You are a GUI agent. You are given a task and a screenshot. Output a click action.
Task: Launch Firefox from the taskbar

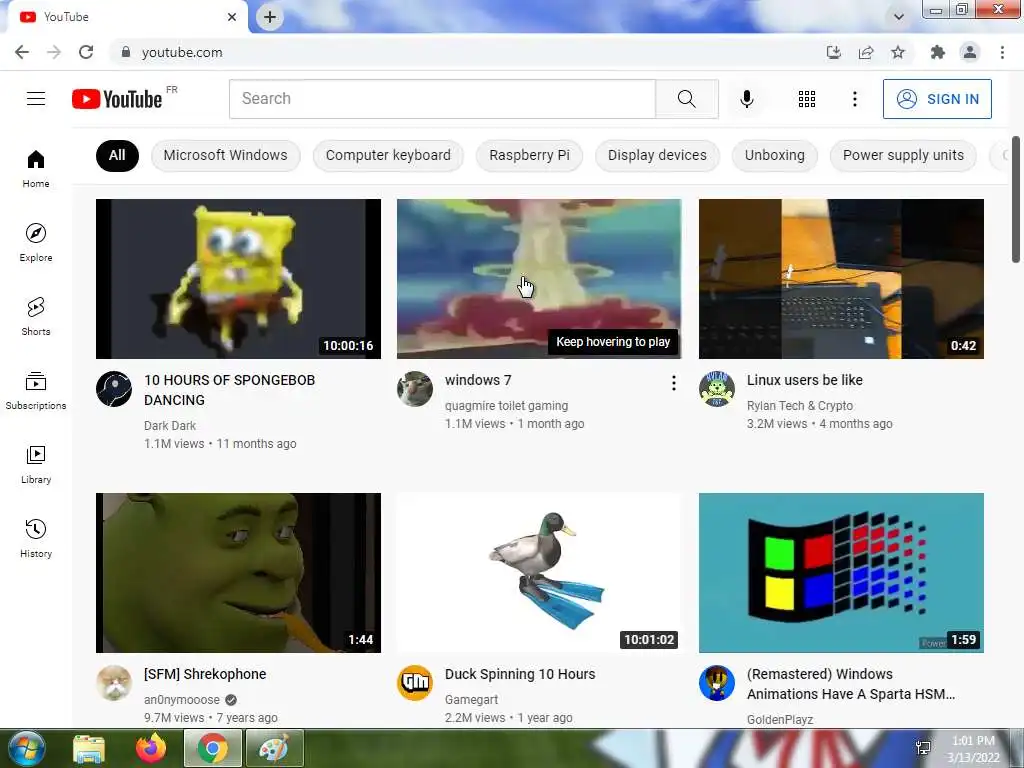click(151, 748)
